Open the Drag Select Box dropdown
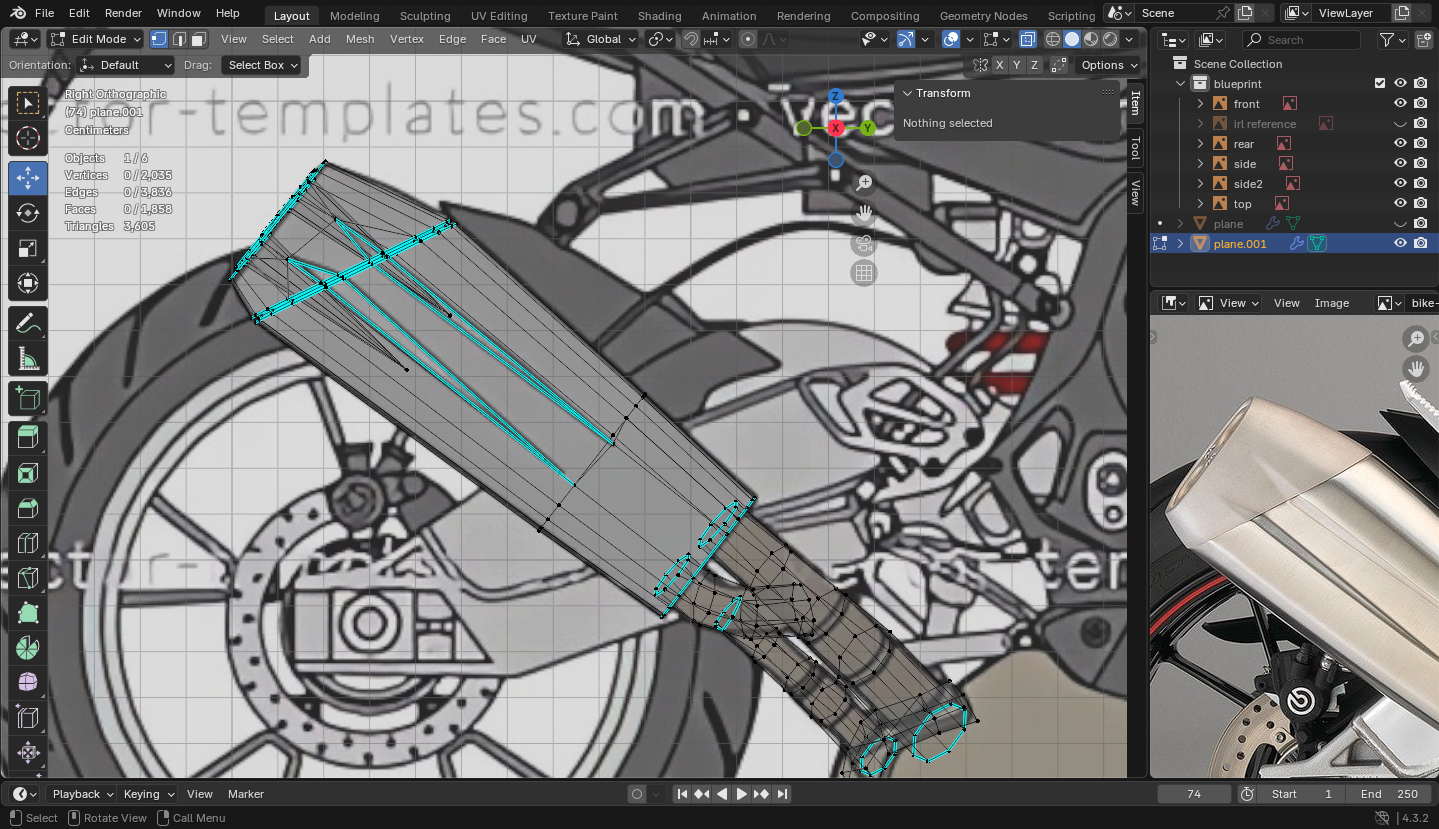The width and height of the screenshot is (1439, 829). tap(262, 65)
